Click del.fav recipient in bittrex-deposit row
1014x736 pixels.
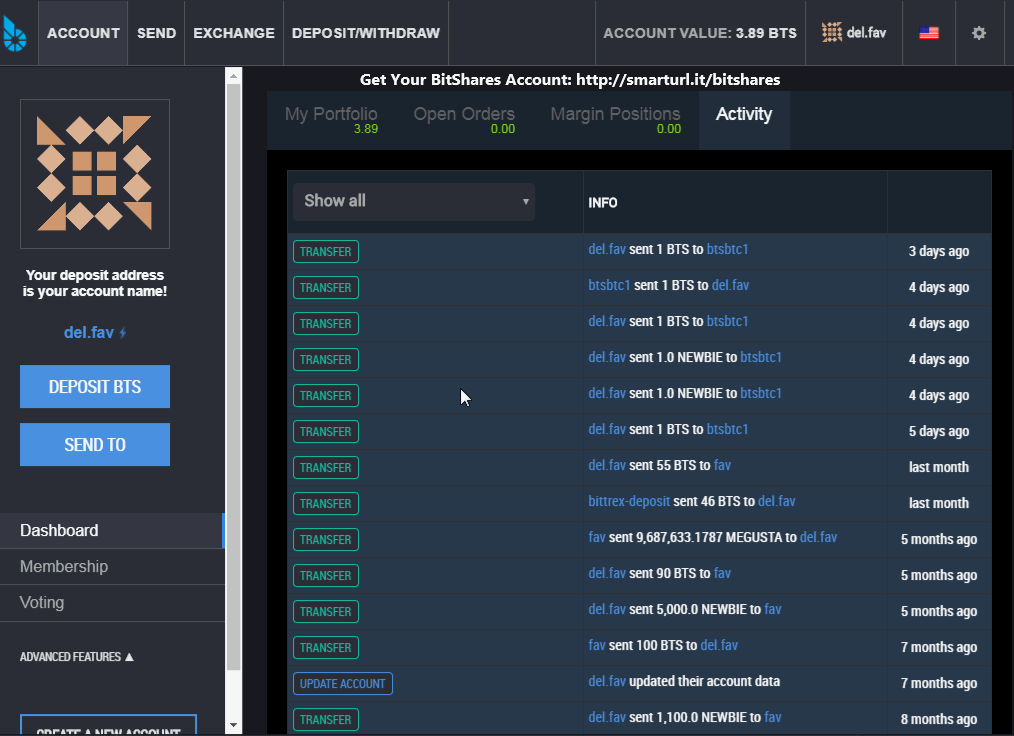click(777, 501)
